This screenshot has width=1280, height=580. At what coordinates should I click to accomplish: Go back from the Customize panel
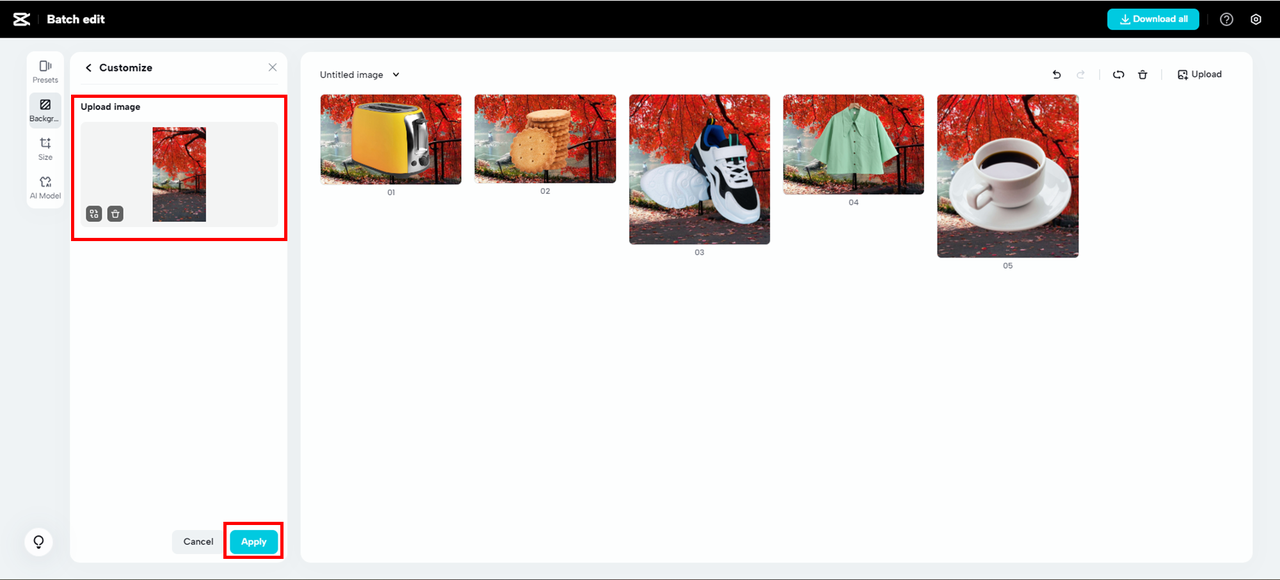[x=88, y=68]
